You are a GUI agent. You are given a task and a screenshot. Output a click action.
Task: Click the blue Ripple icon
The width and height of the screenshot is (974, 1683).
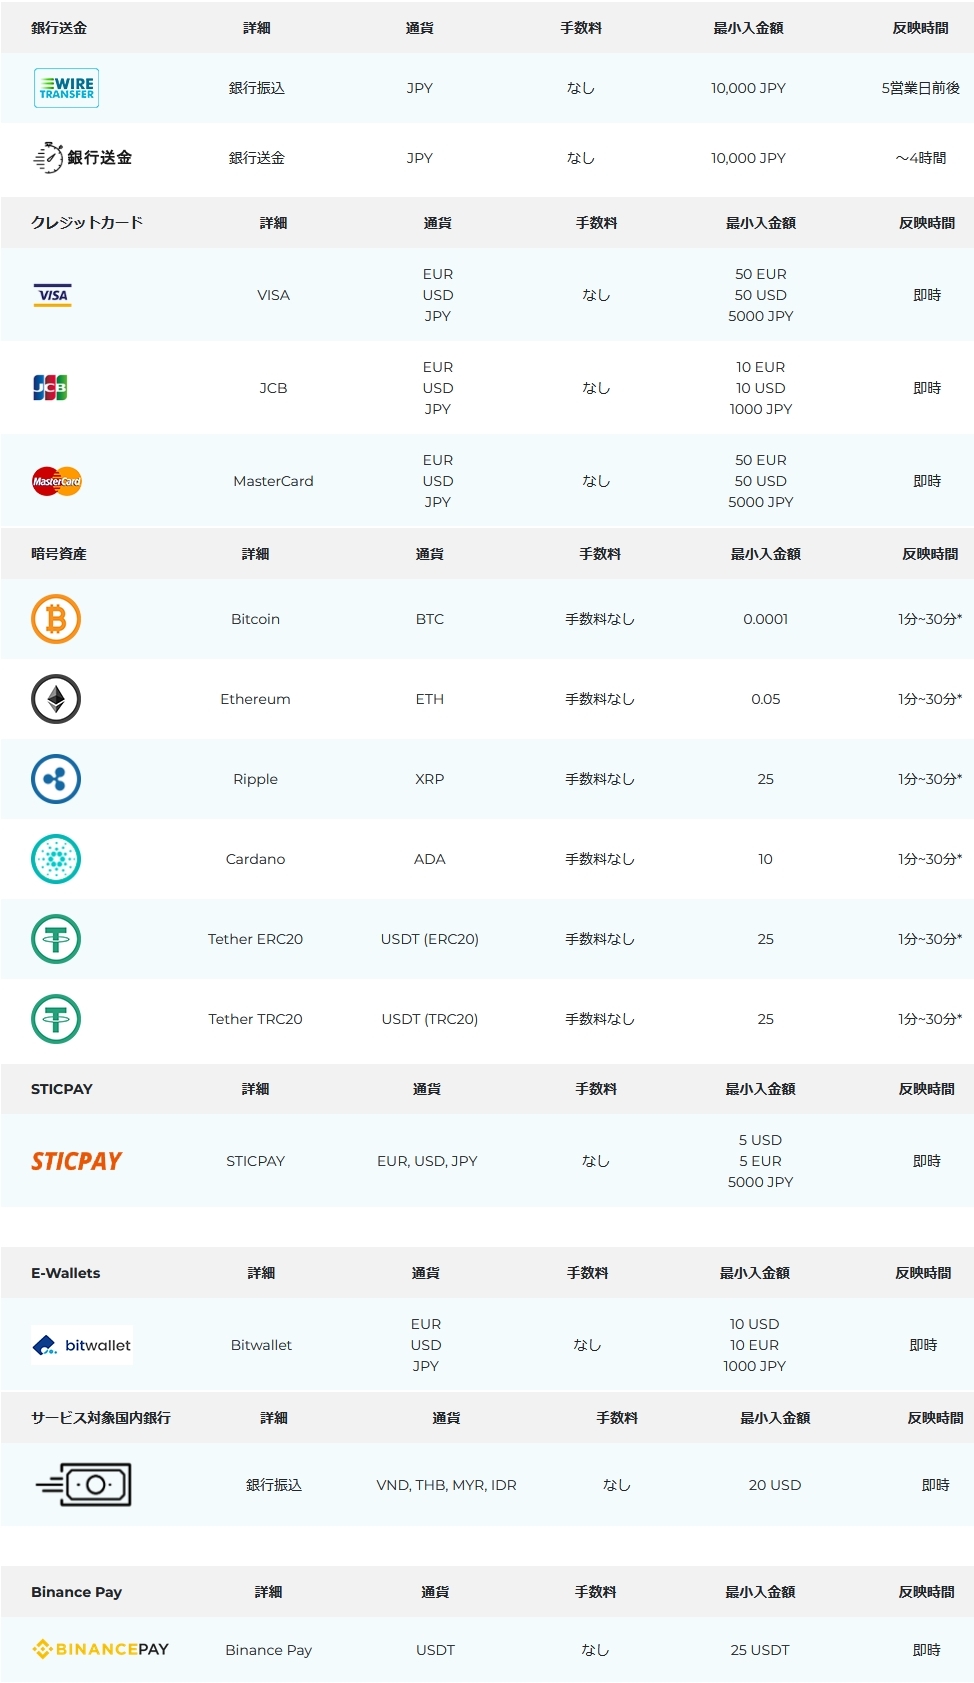[56, 779]
